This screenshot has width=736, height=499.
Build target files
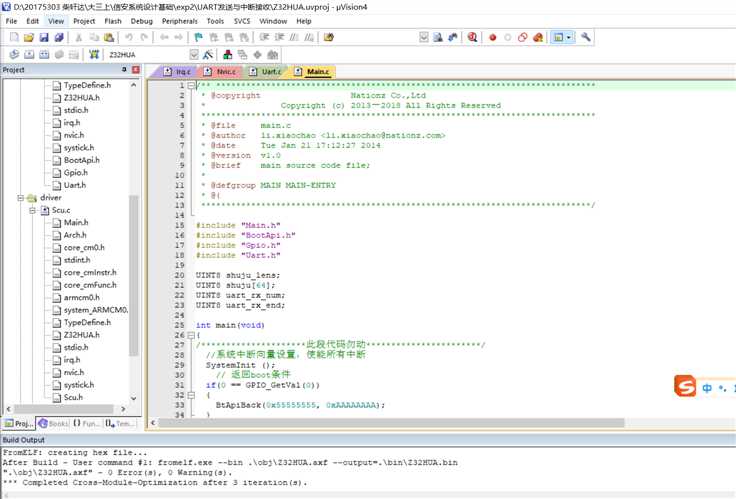point(29,54)
